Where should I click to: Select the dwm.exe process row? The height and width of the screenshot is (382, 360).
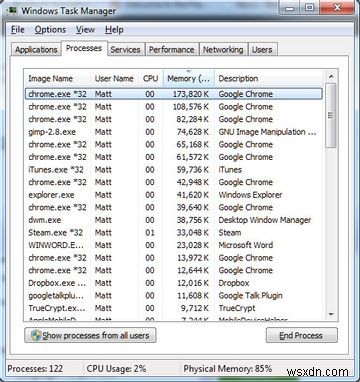174,220
